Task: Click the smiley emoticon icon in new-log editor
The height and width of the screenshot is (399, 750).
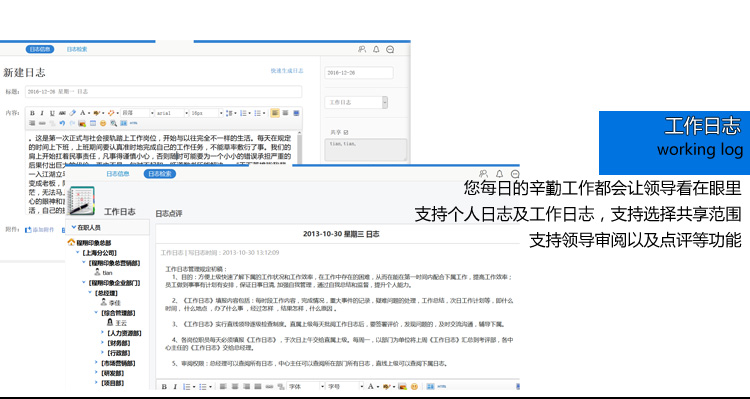Action: click(103, 123)
